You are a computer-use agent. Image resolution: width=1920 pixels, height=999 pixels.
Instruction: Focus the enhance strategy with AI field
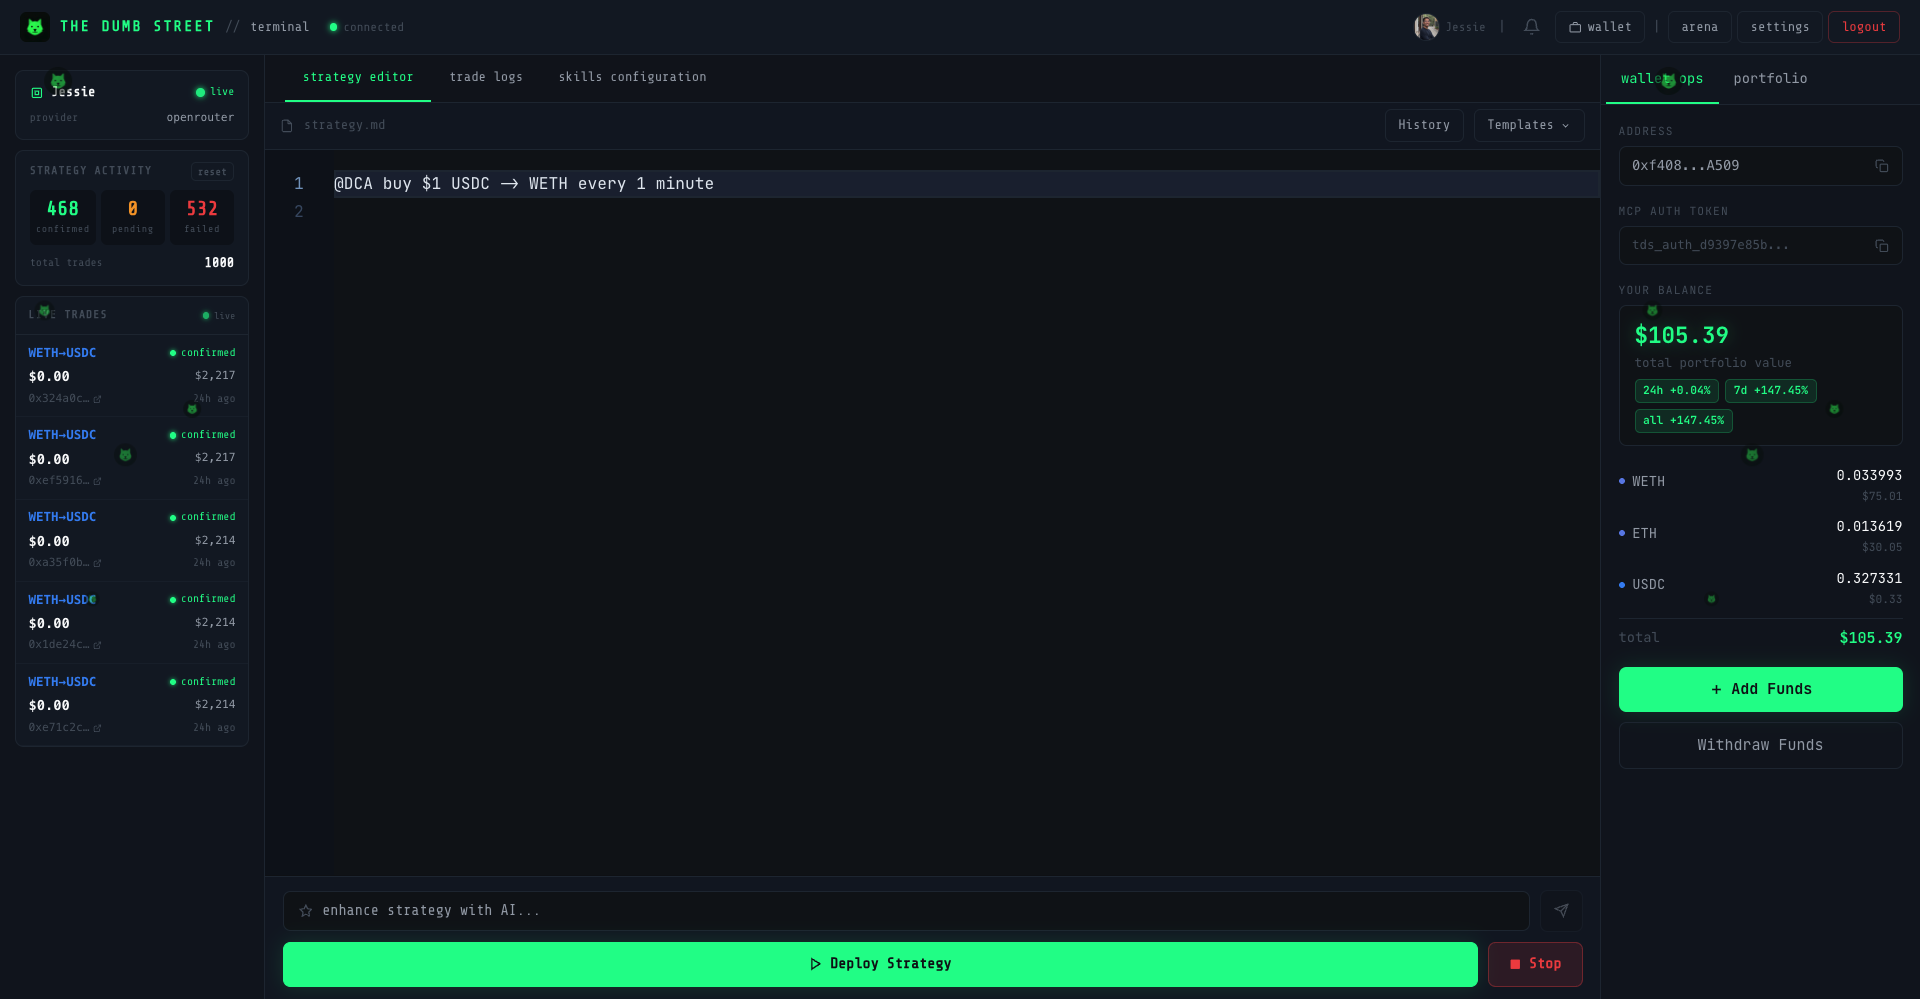[905, 911]
